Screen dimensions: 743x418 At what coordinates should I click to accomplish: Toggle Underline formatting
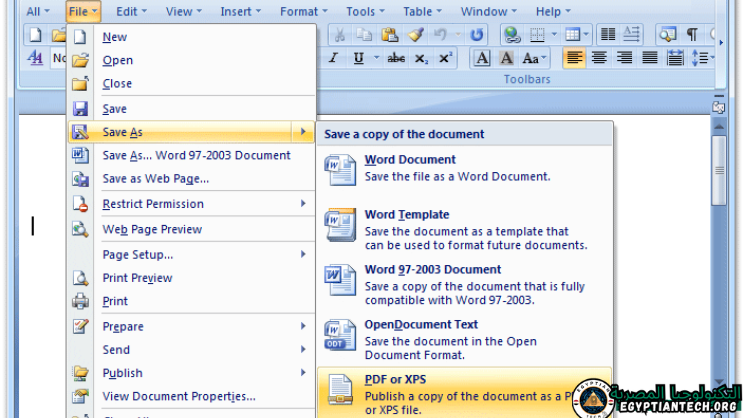(359, 58)
